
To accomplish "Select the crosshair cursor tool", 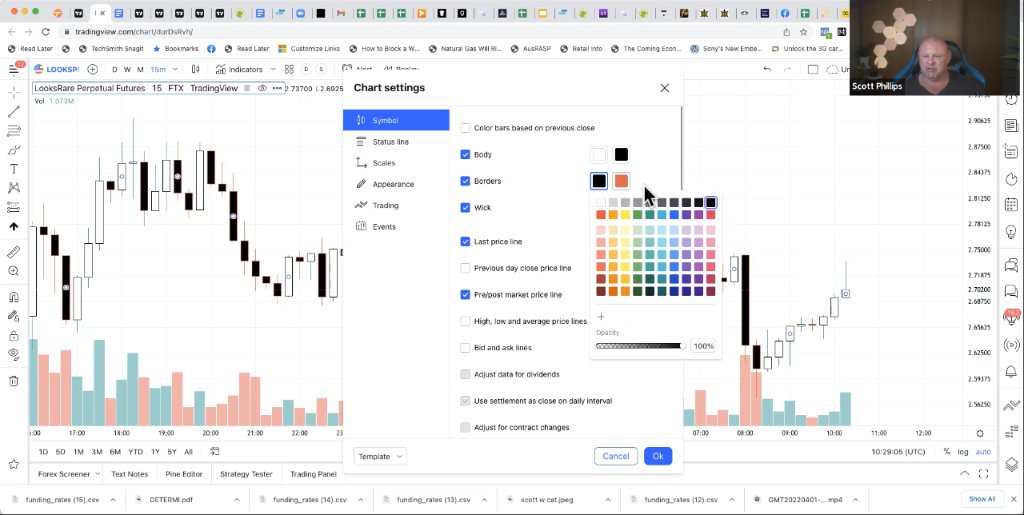I will (14, 93).
